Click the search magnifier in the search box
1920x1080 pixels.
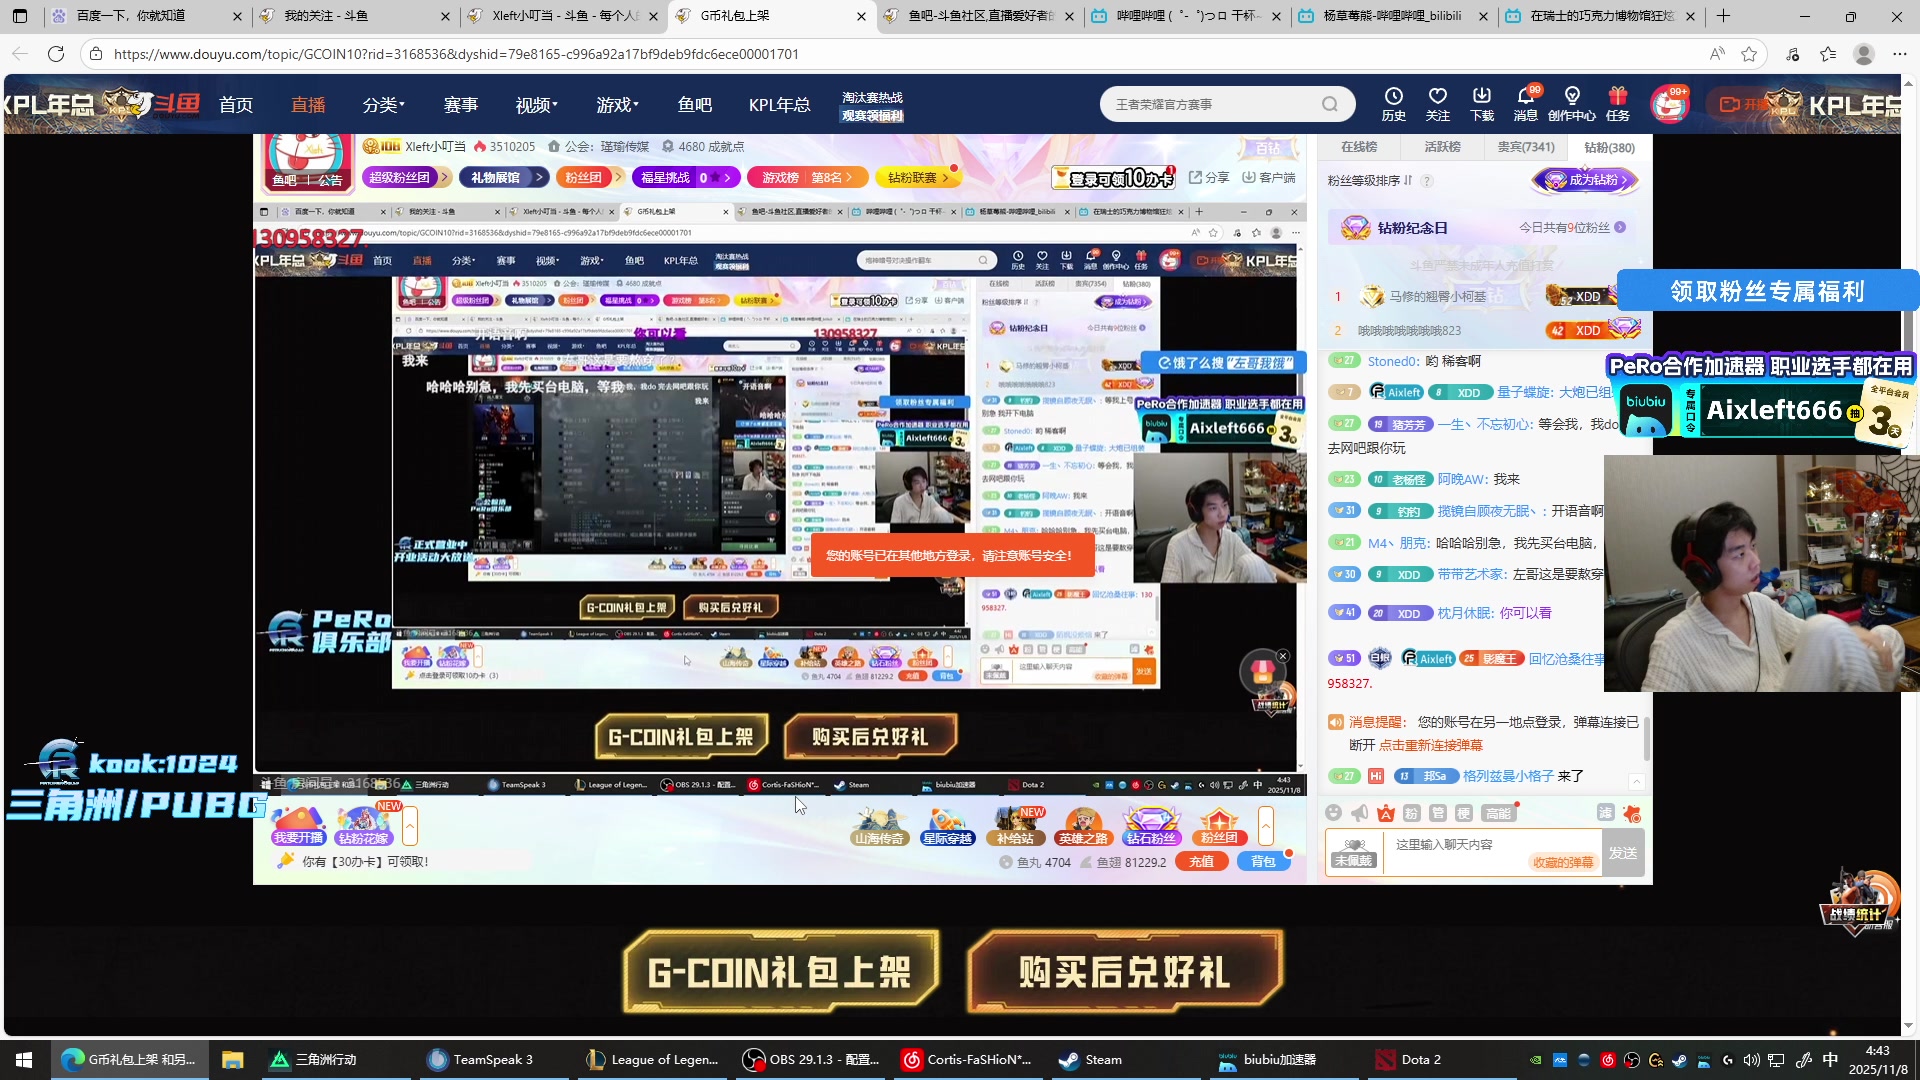1329,104
